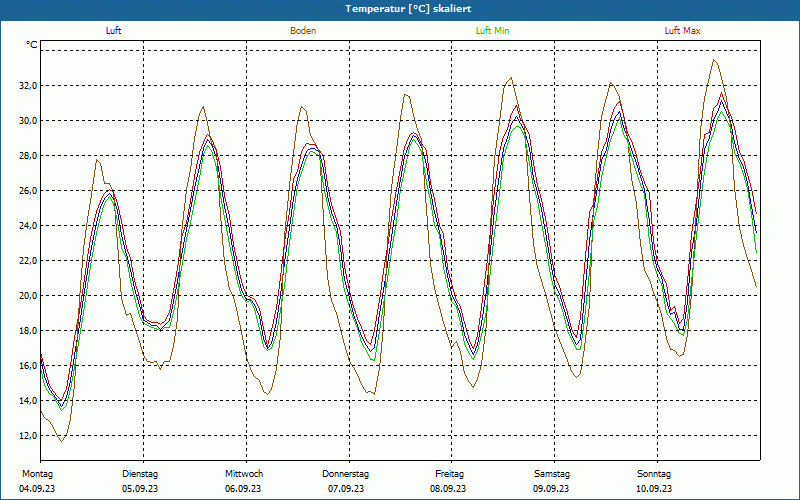
Task: Click the 'Boden' legend label
Action: pos(303,31)
